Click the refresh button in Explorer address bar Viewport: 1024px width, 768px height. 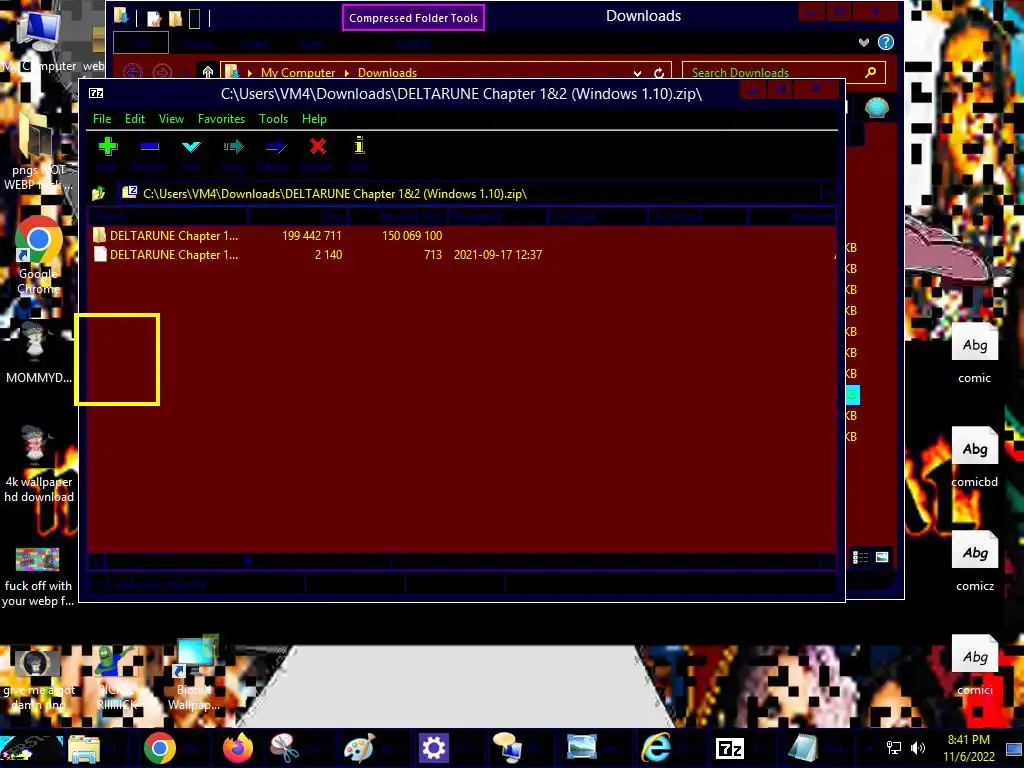(659, 72)
